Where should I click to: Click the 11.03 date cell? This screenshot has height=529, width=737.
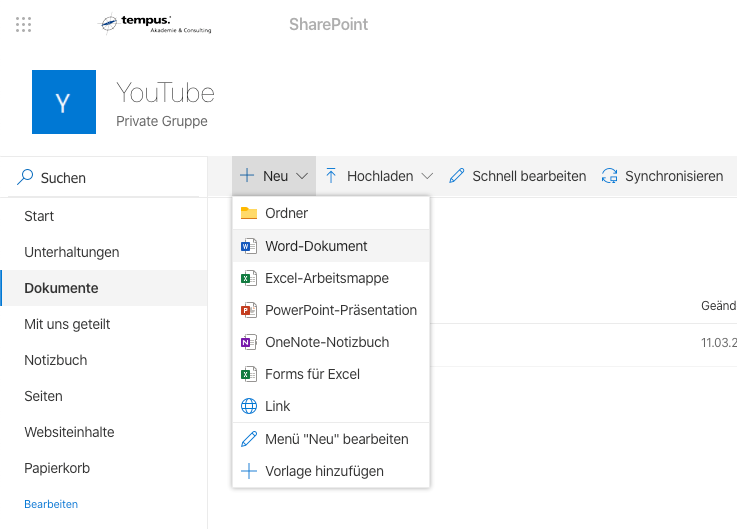tap(719, 343)
